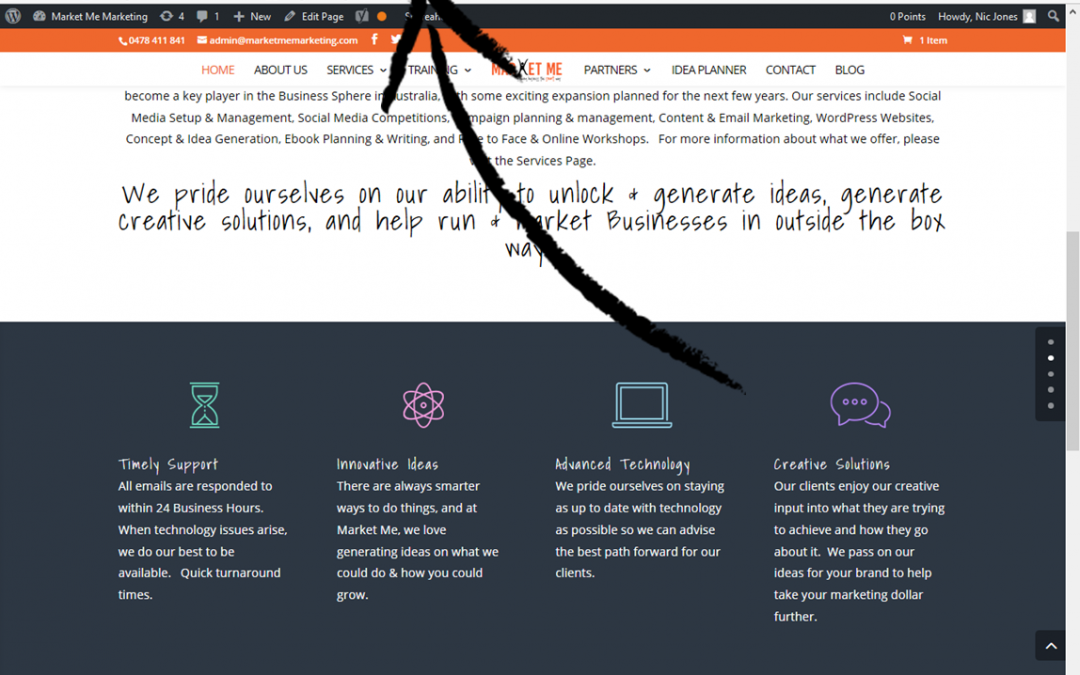
Task: Open the Howdy, Nic Jones account menu
Action: click(x=986, y=16)
